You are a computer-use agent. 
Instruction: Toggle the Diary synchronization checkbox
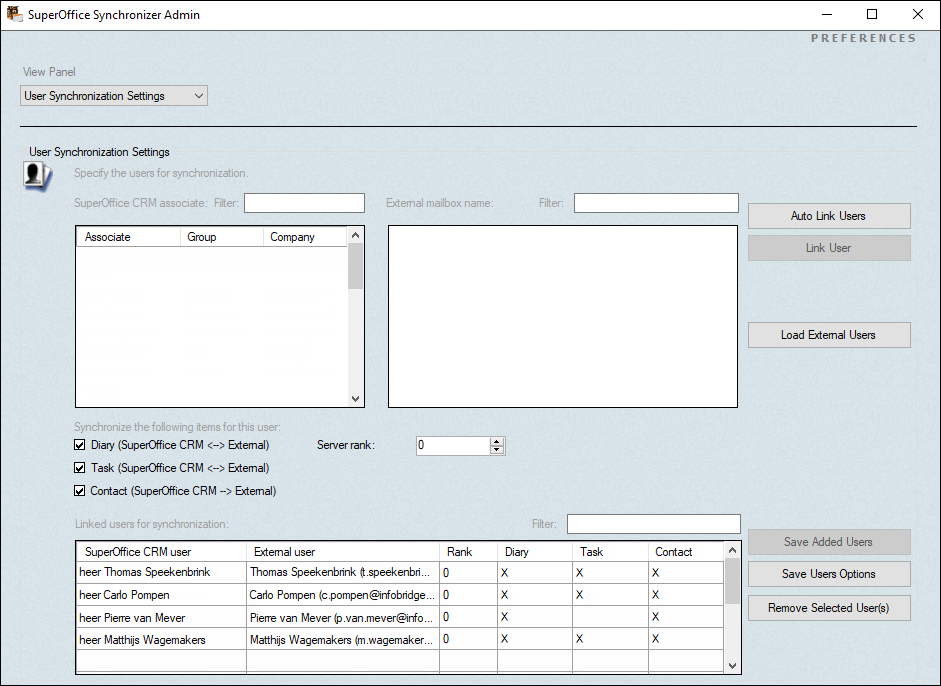(80, 445)
